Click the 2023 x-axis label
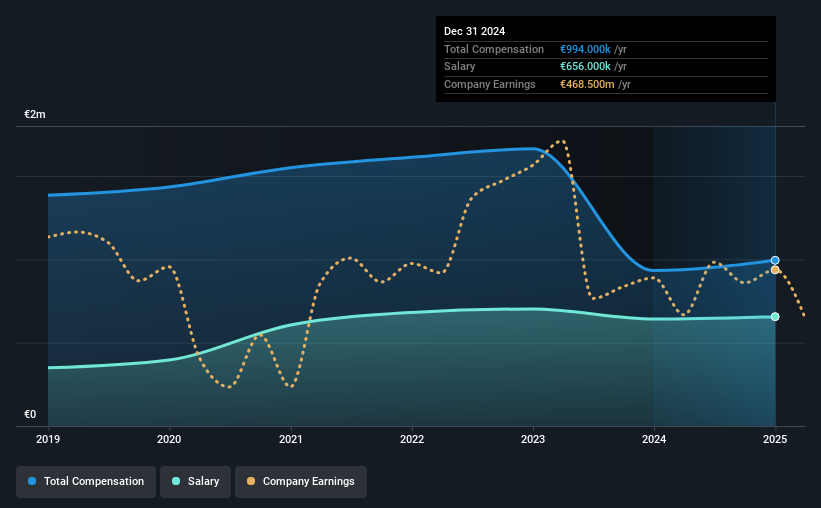 click(533, 439)
